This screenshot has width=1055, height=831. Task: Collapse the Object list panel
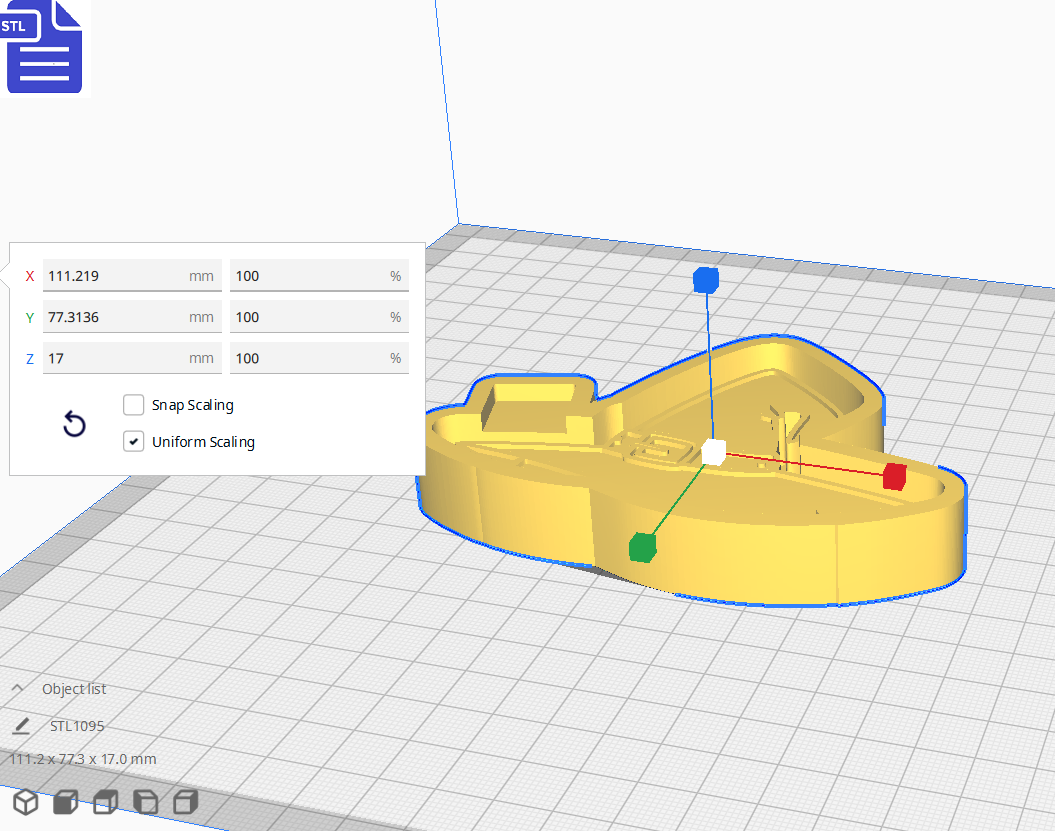tap(16, 688)
